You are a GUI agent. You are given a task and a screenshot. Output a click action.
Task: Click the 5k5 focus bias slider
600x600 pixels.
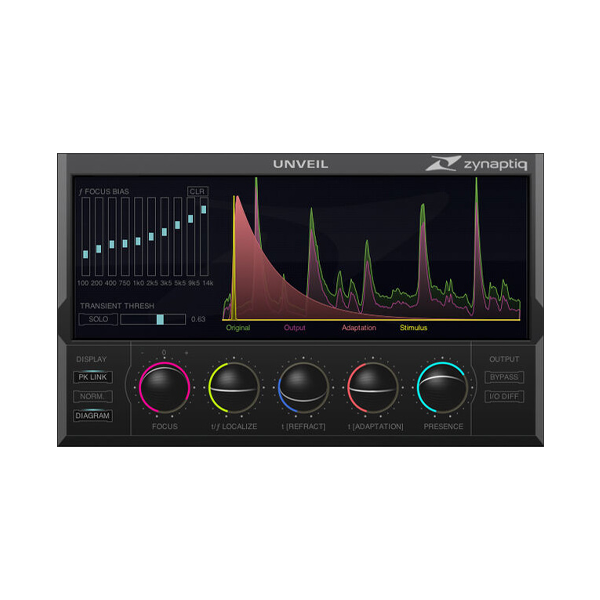coord(178,236)
